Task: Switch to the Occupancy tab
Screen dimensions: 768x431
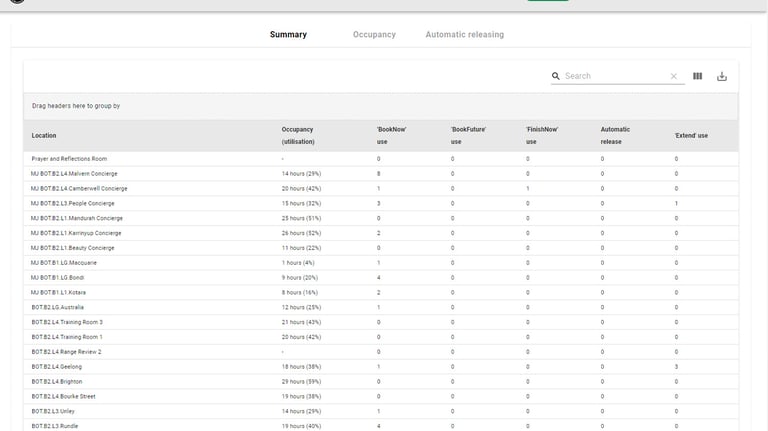Action: click(x=374, y=35)
